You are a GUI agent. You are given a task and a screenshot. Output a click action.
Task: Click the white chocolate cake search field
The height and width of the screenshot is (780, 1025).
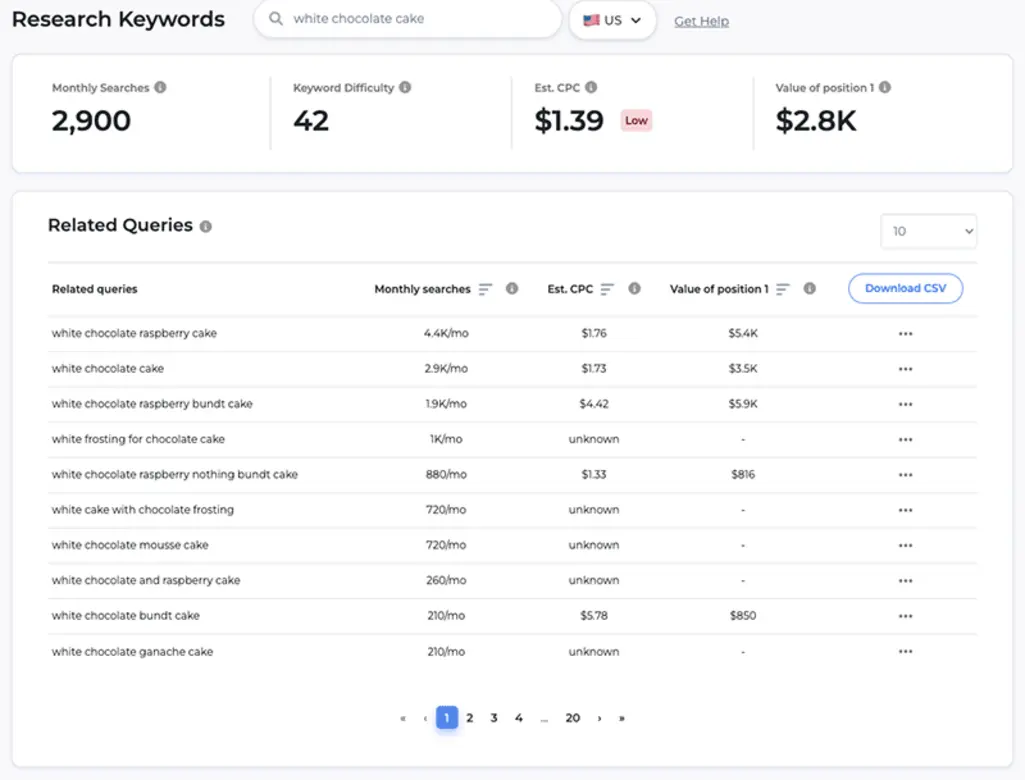[x=410, y=19]
